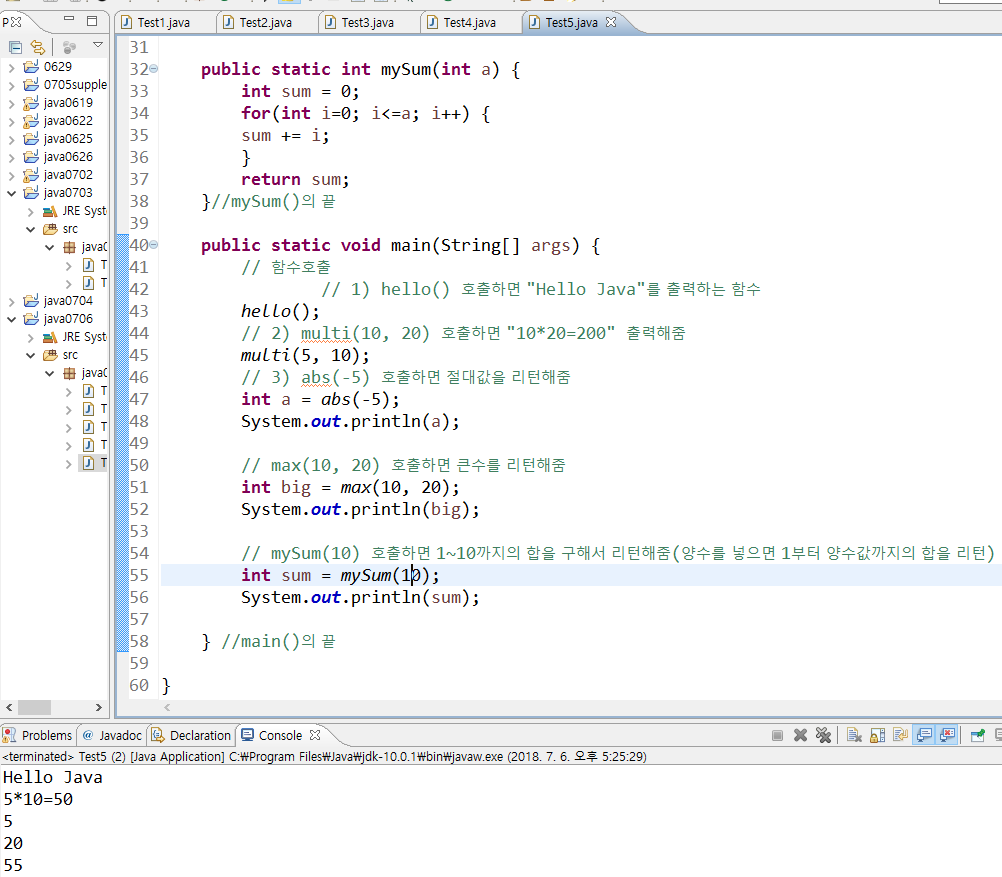Screen dimensions: 1002x877
Task: Select JRE System Library icon under java0706
Action: [50, 337]
